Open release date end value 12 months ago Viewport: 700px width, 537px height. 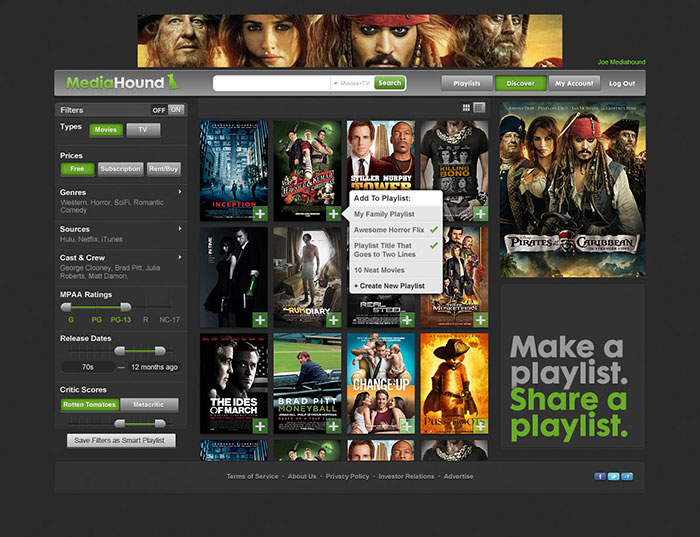[154, 367]
